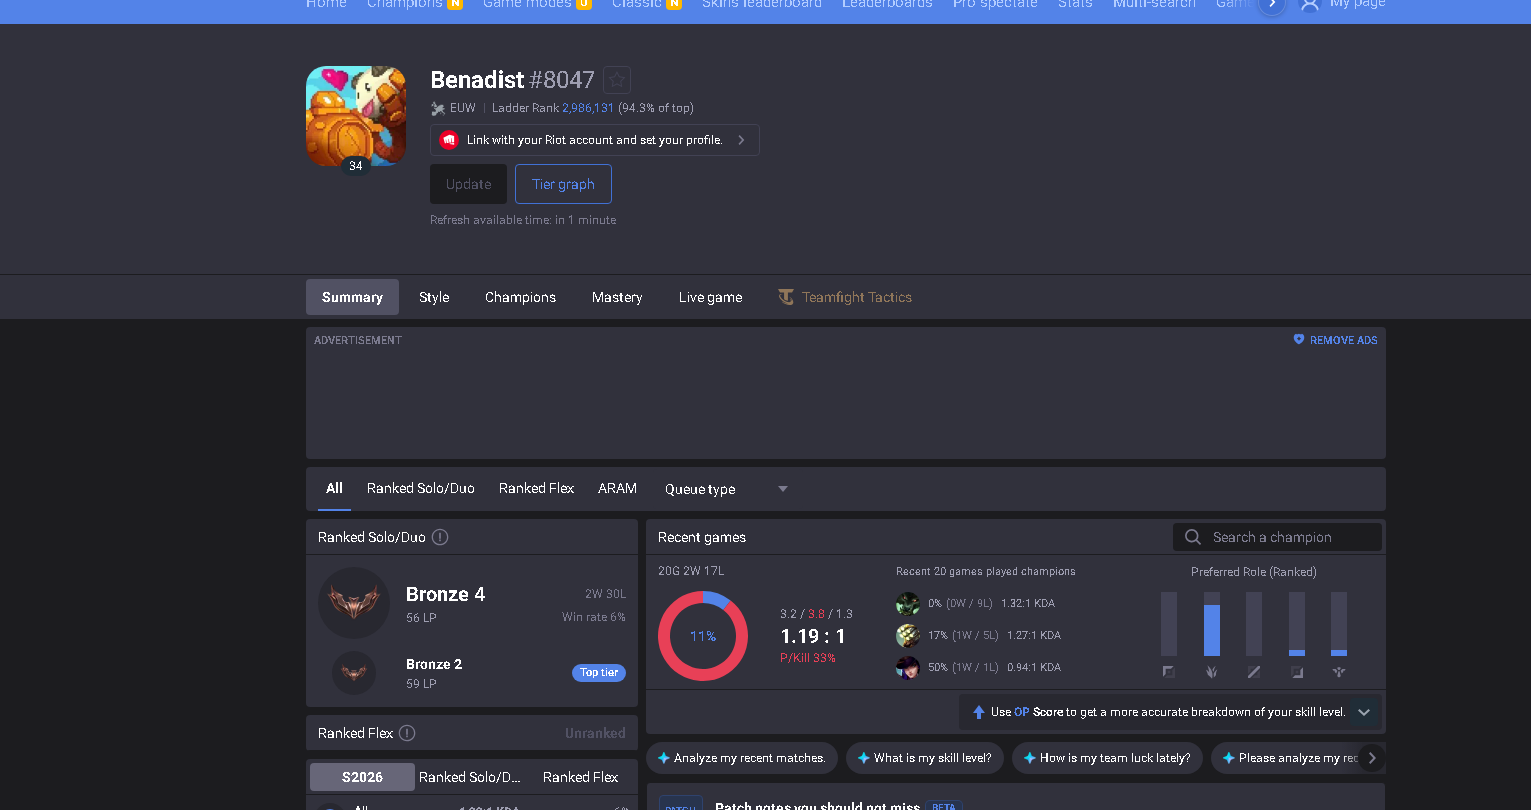Viewport: 1531px width, 810px height.
Task: Open Skins leaderboard in the top navigation
Action: point(762,4)
